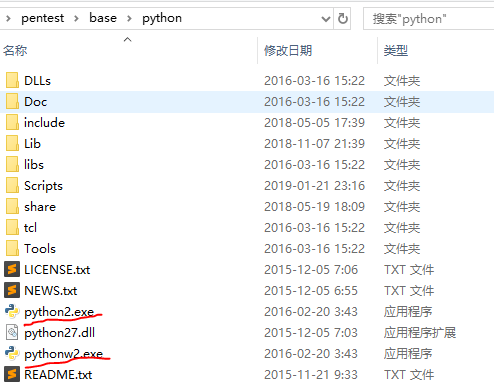The width and height of the screenshot is (494, 385).
Task: Select the pythonw2.exe file name
Action: pyautogui.click(x=63, y=354)
